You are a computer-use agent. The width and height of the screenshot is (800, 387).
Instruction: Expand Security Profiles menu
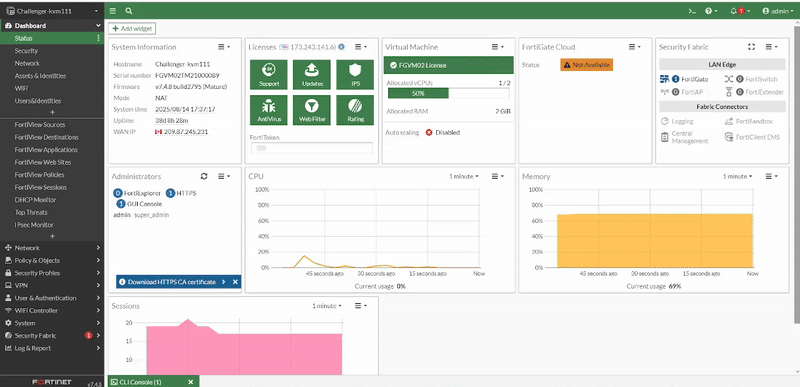(52, 273)
